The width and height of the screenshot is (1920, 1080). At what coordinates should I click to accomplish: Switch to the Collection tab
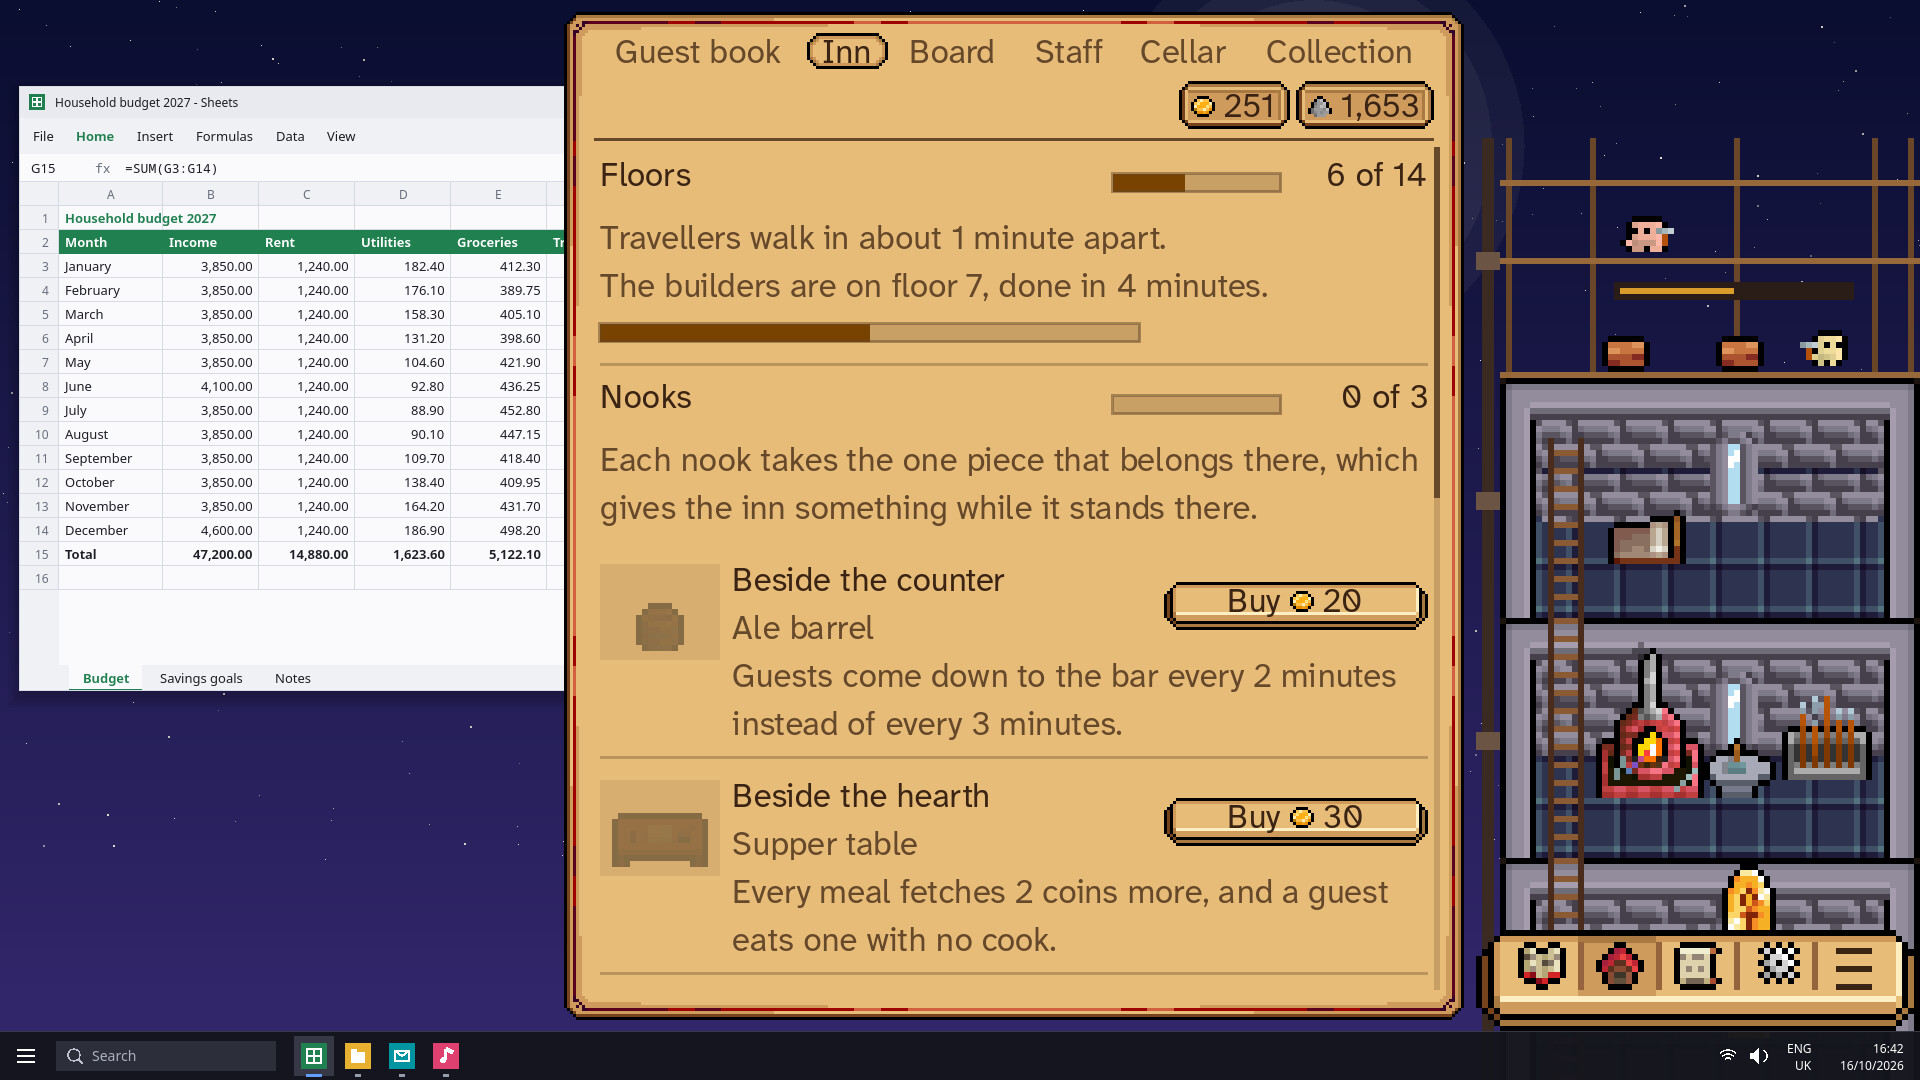(x=1339, y=52)
